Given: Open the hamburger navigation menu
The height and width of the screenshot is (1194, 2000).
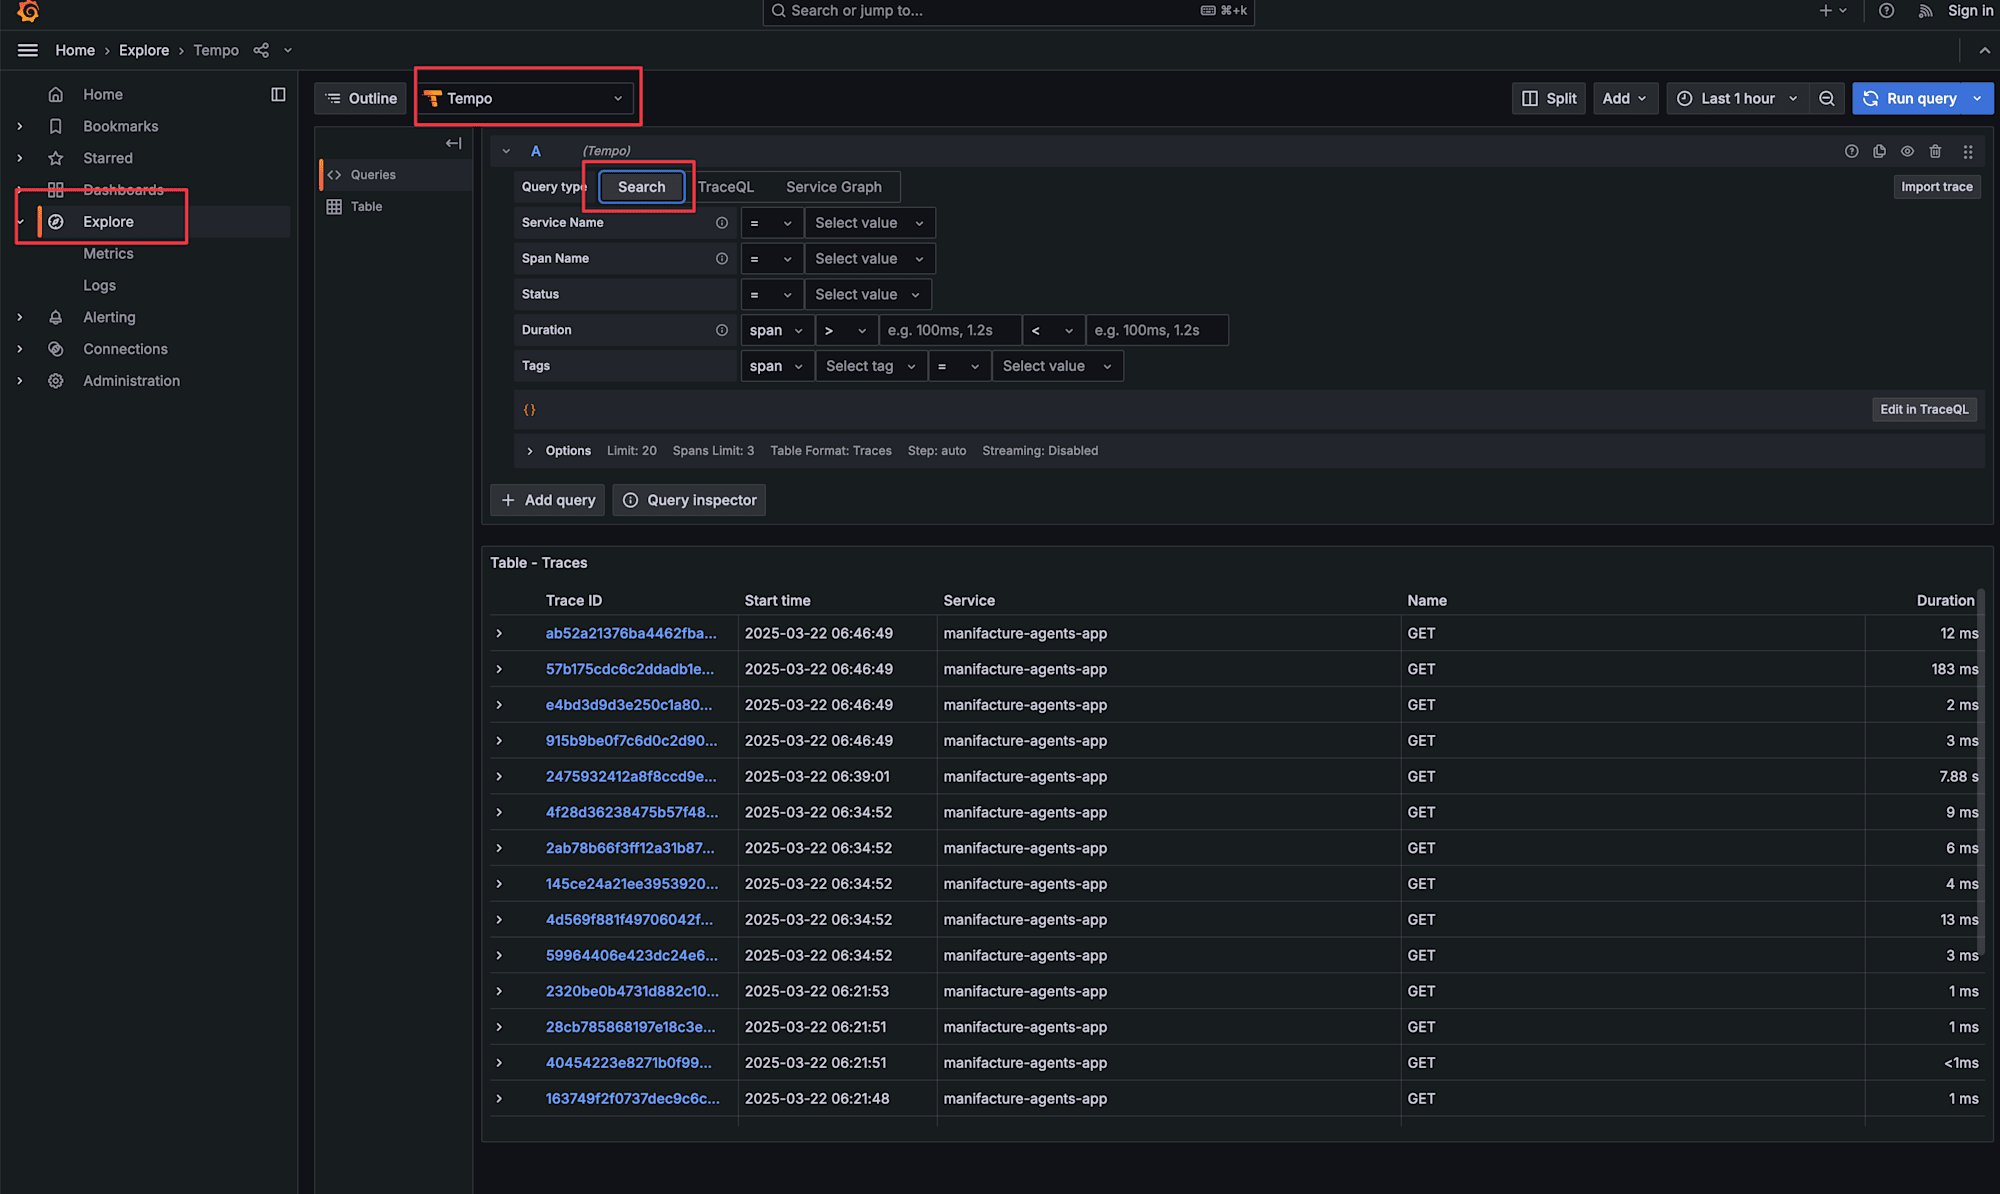Looking at the screenshot, I should (x=28, y=50).
